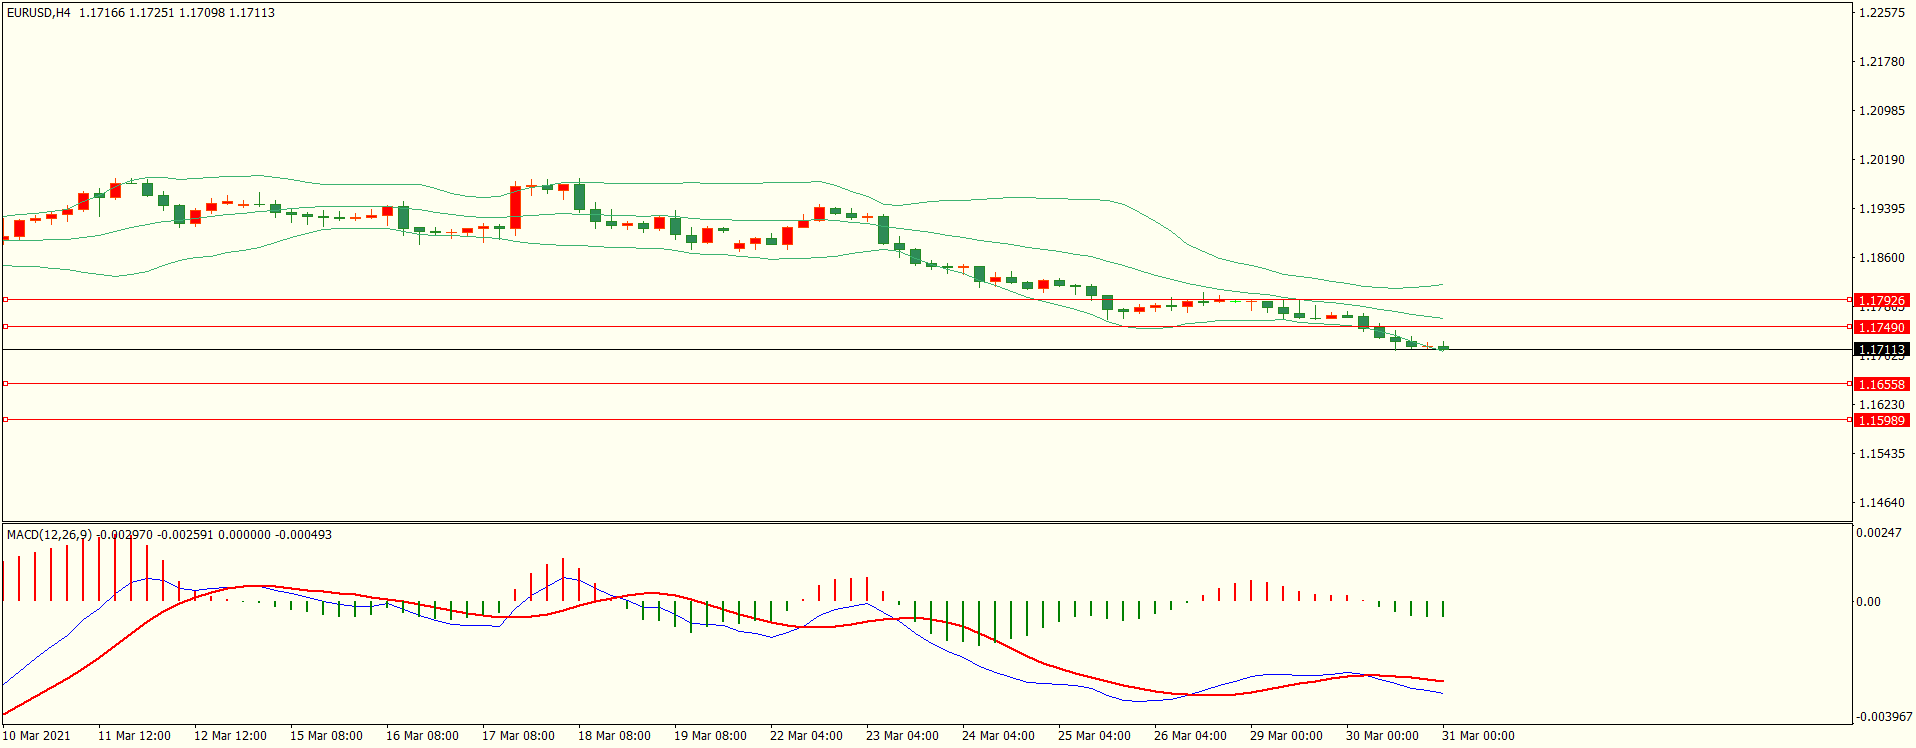Viewport: 1916px width, 748px height.
Task: Click the 1.15435 price axis value
Action: click(1882, 454)
